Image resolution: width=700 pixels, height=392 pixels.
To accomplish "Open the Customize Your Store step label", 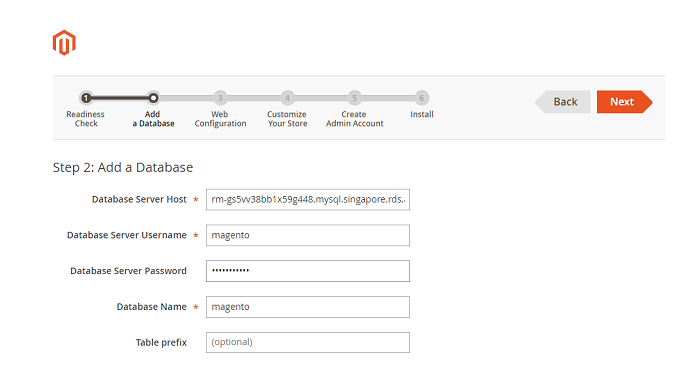I will pyautogui.click(x=288, y=119).
